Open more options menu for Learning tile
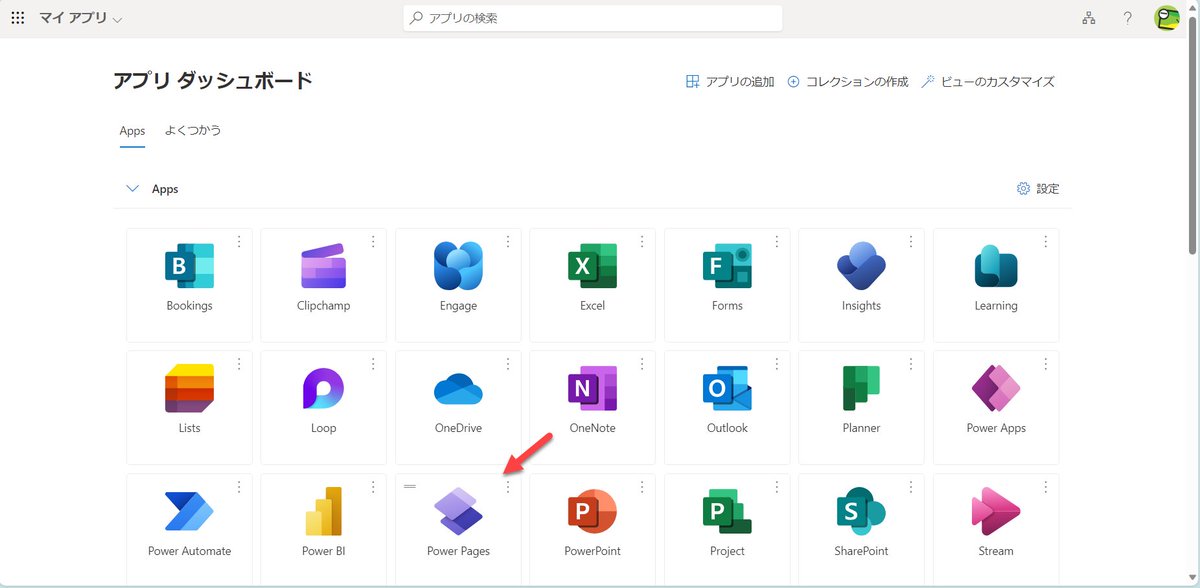This screenshot has height=588, width=1200. (x=1046, y=241)
